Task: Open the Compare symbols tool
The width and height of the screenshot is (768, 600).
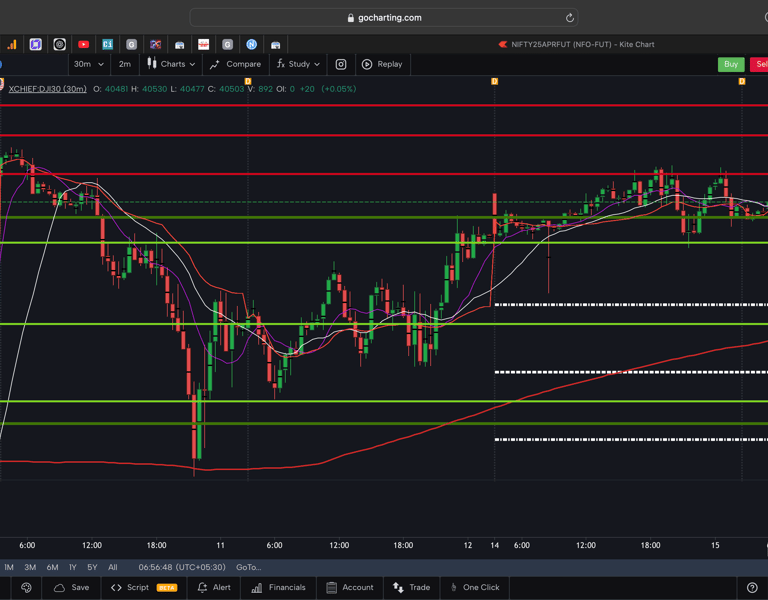Action: point(236,64)
